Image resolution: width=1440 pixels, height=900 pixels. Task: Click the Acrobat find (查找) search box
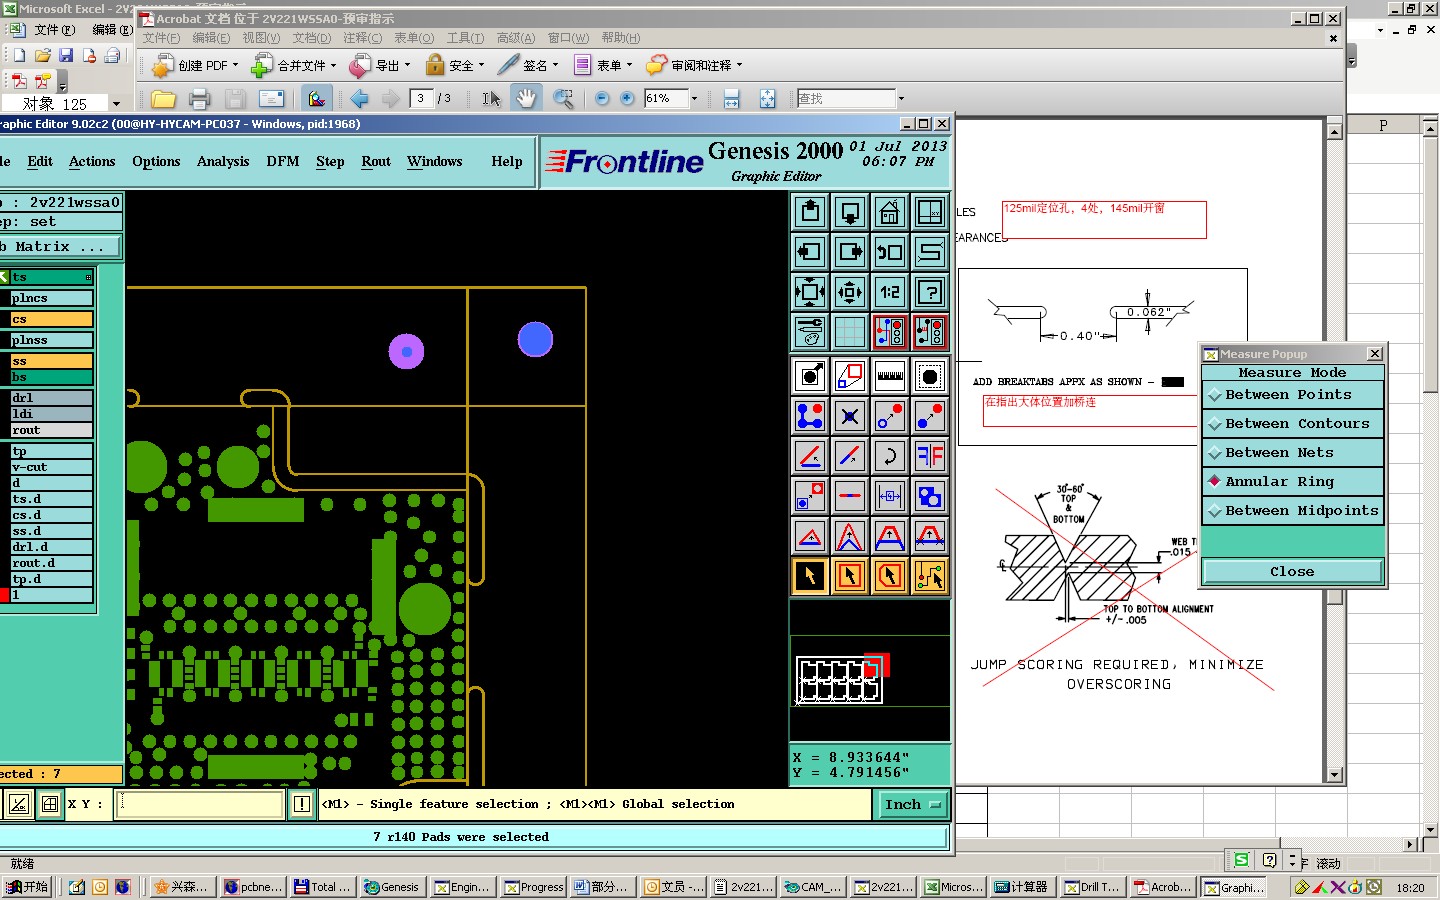846,98
